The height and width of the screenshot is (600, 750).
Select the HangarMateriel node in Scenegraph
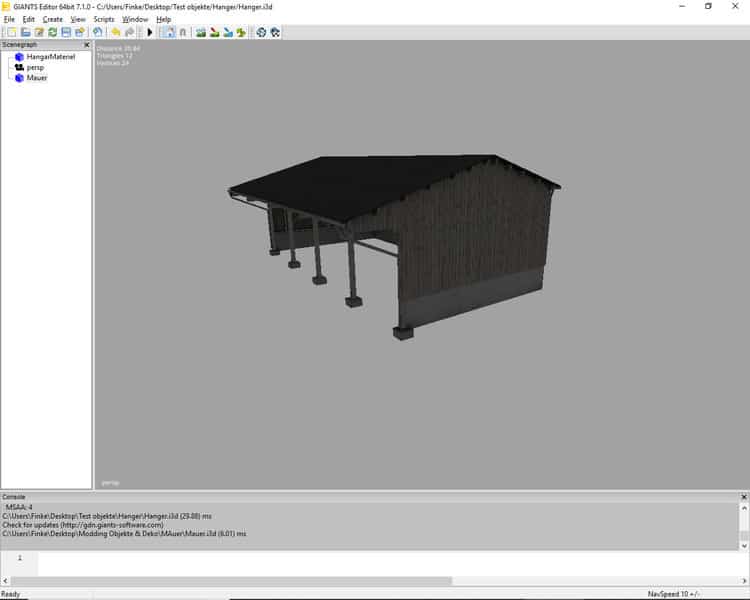[x=50, y=57]
